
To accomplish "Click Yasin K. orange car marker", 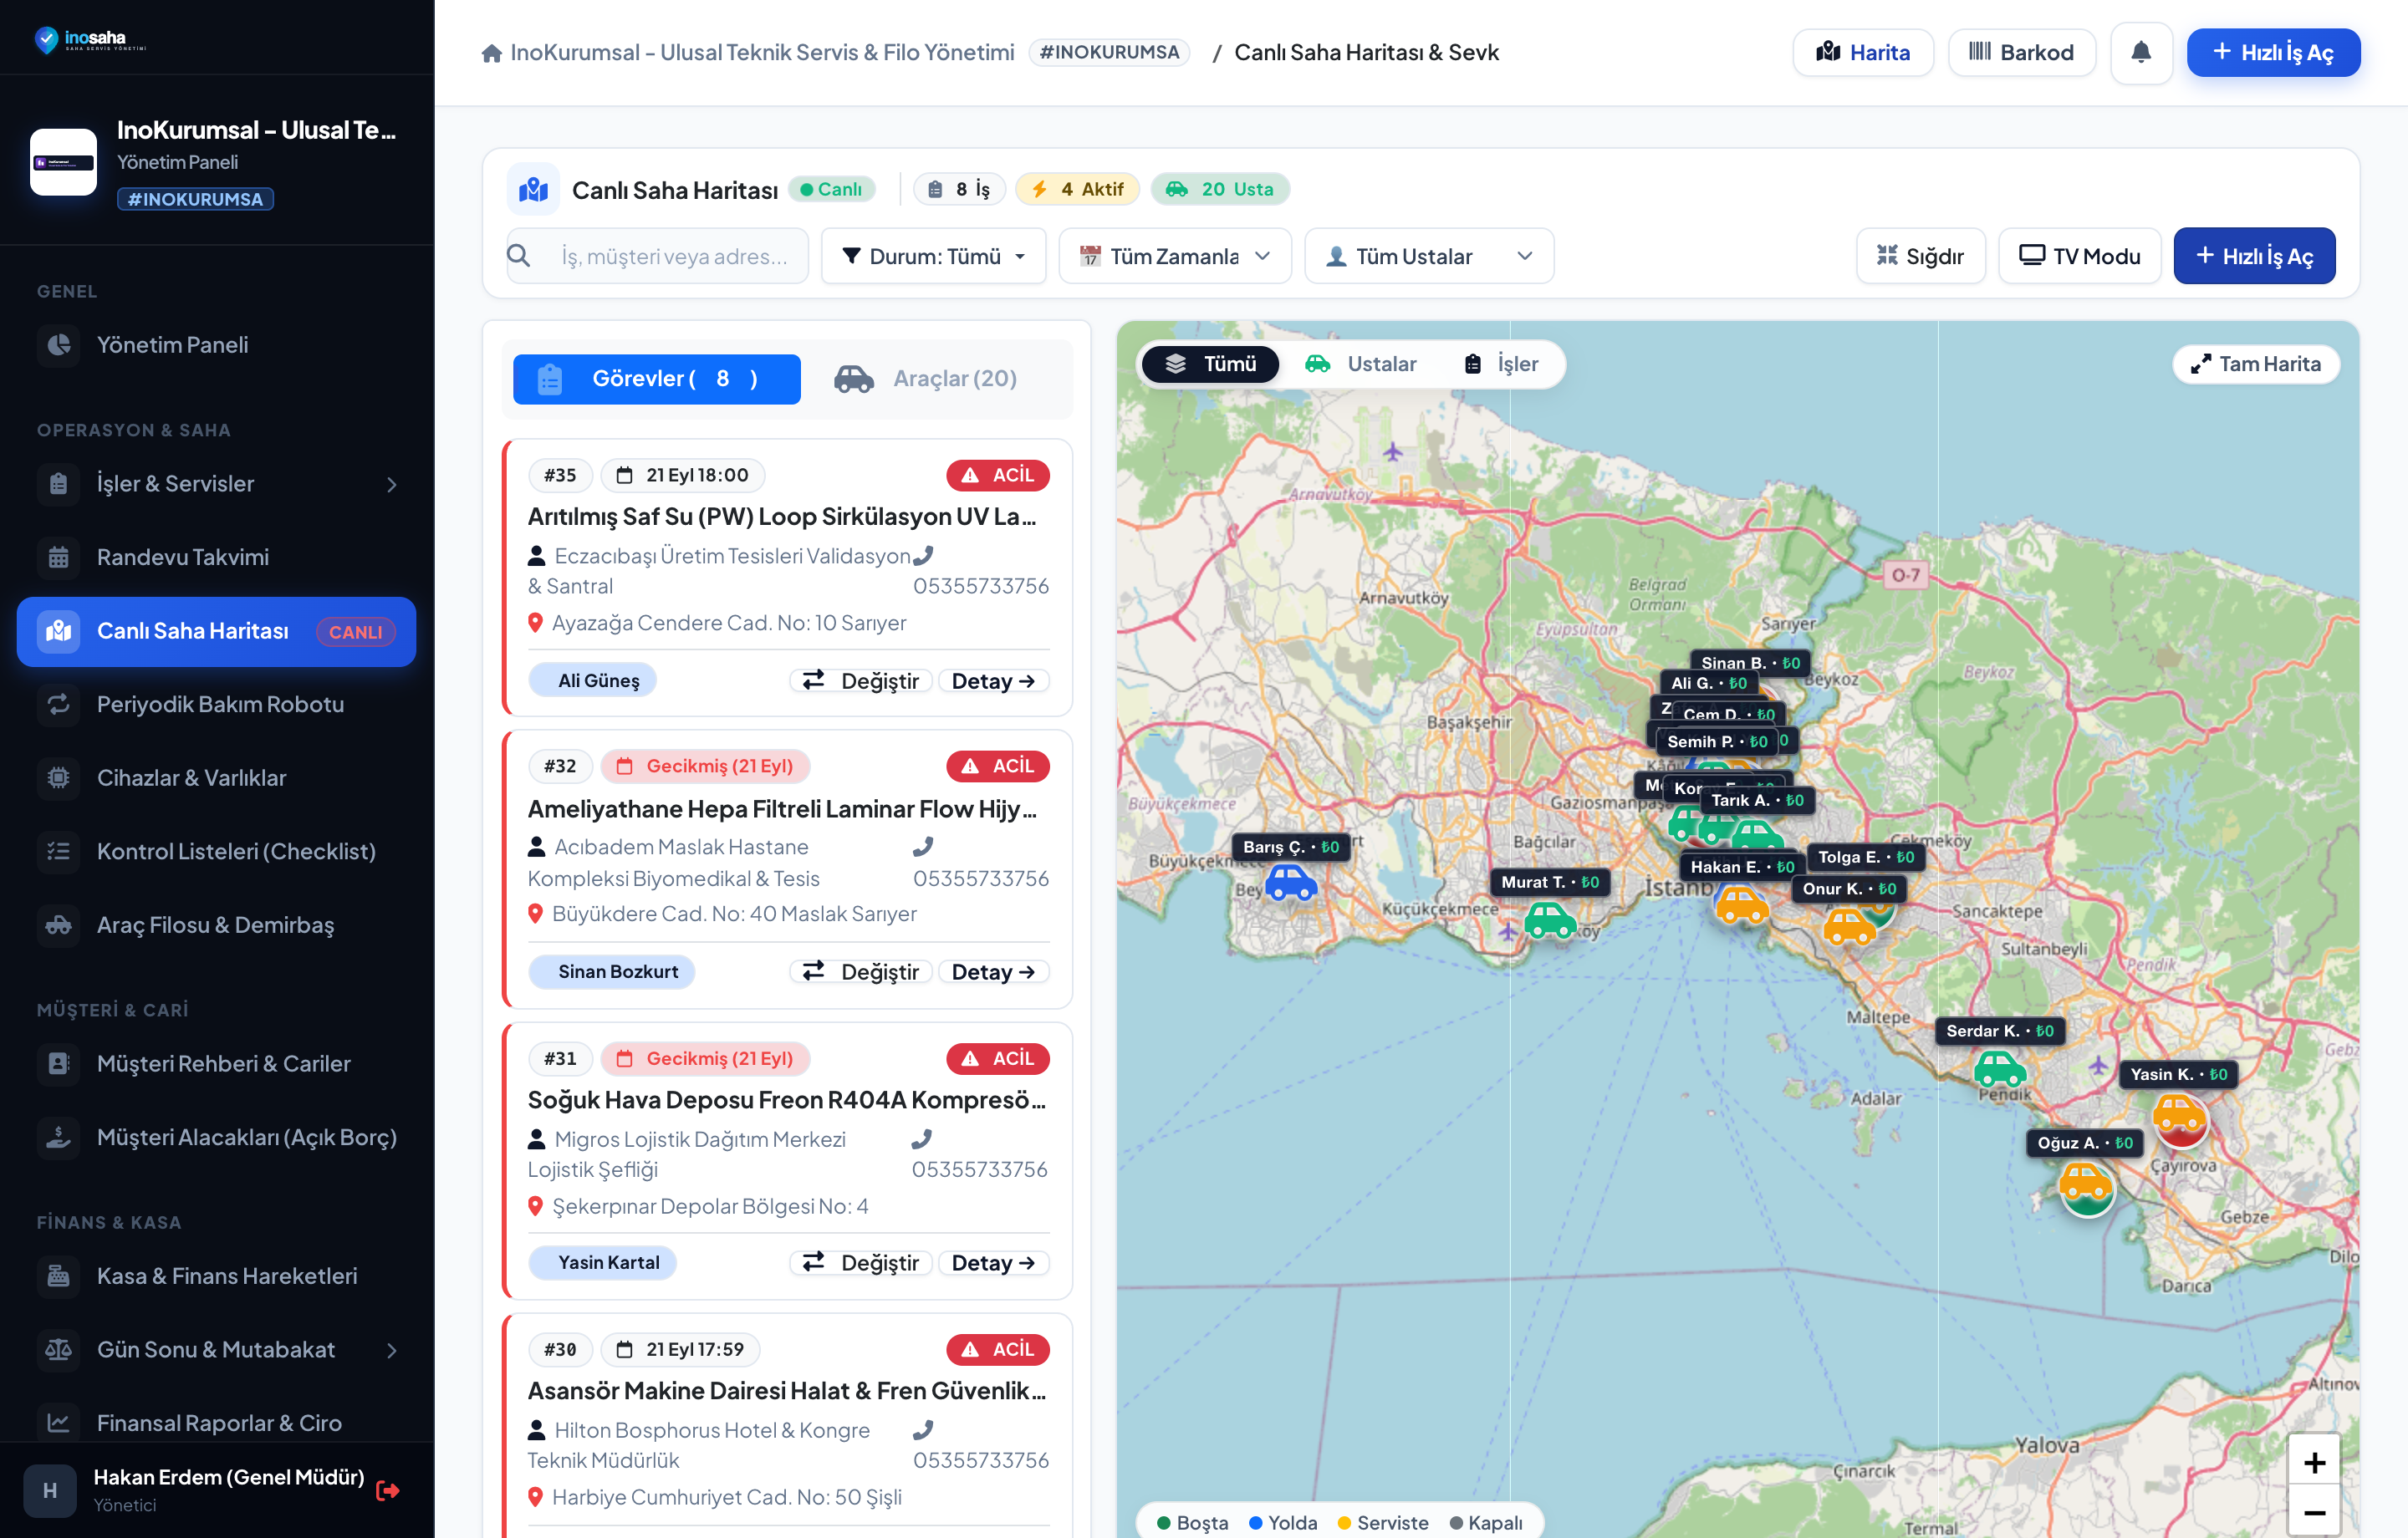I will [x=2178, y=1112].
